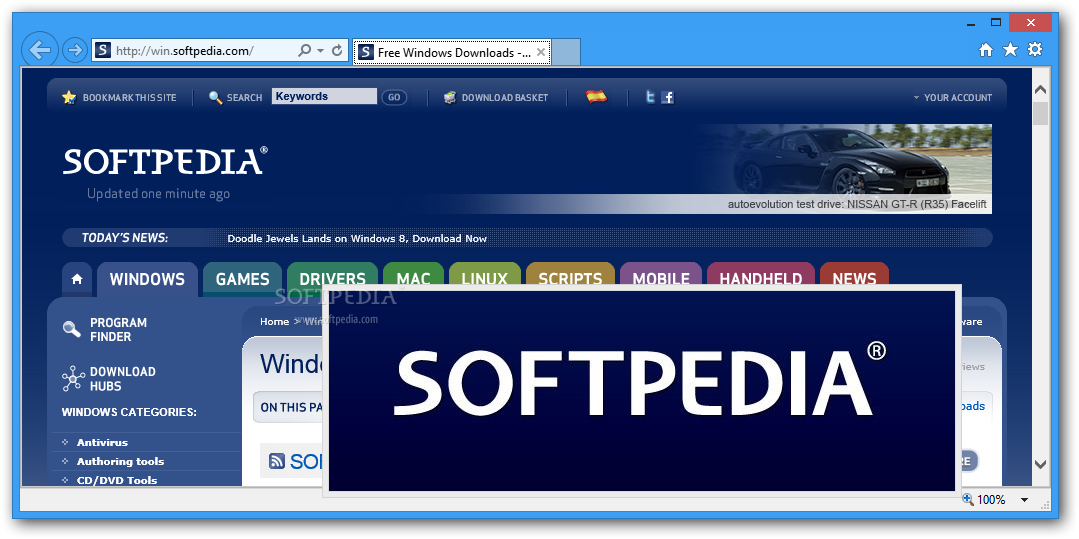The height and width of the screenshot is (539, 1079).
Task: Select the MOBILE category tab
Action: (661, 273)
